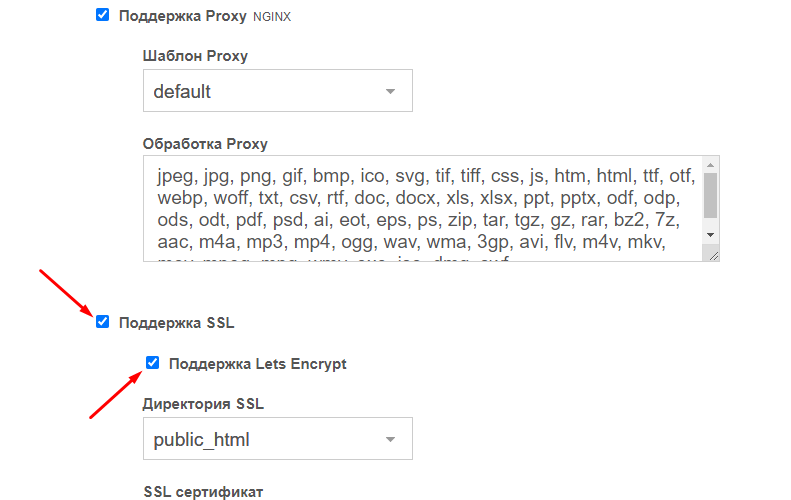Viewport: 791px width, 500px height.
Task: Disable the Поддержка Lets Encrypt checkbox
Action: click(153, 363)
